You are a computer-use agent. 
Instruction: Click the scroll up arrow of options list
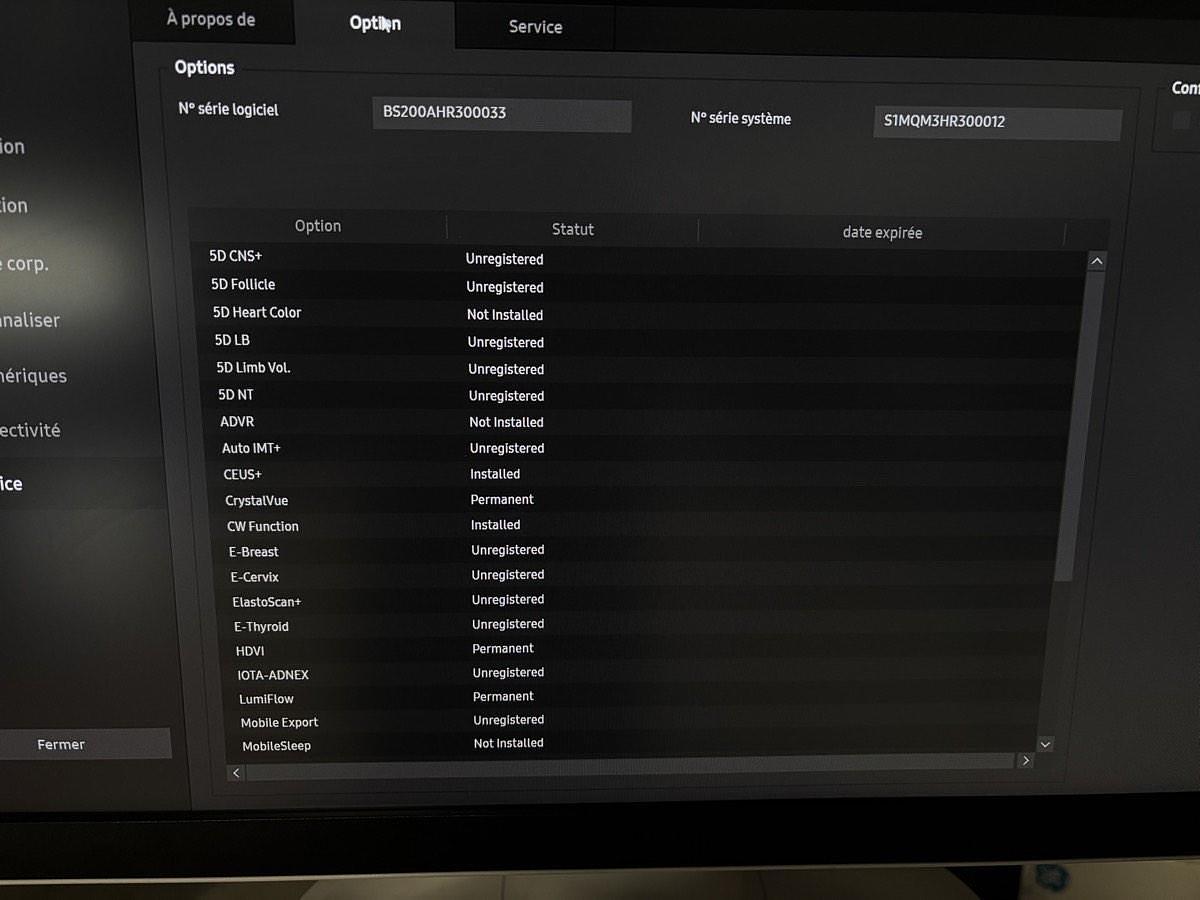pyautogui.click(x=1096, y=262)
